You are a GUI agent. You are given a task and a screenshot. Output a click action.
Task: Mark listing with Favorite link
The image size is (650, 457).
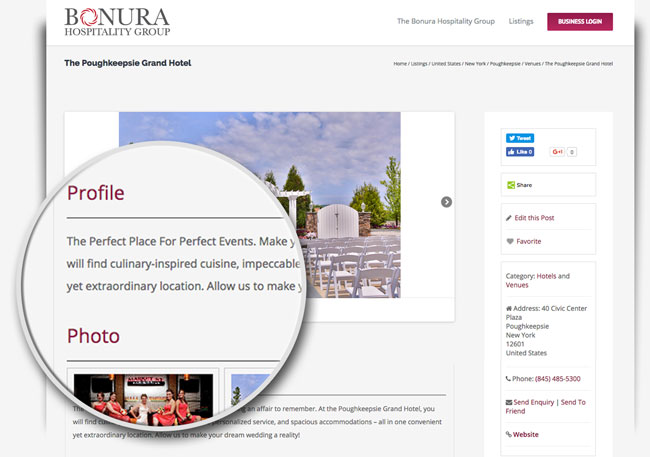coord(529,241)
